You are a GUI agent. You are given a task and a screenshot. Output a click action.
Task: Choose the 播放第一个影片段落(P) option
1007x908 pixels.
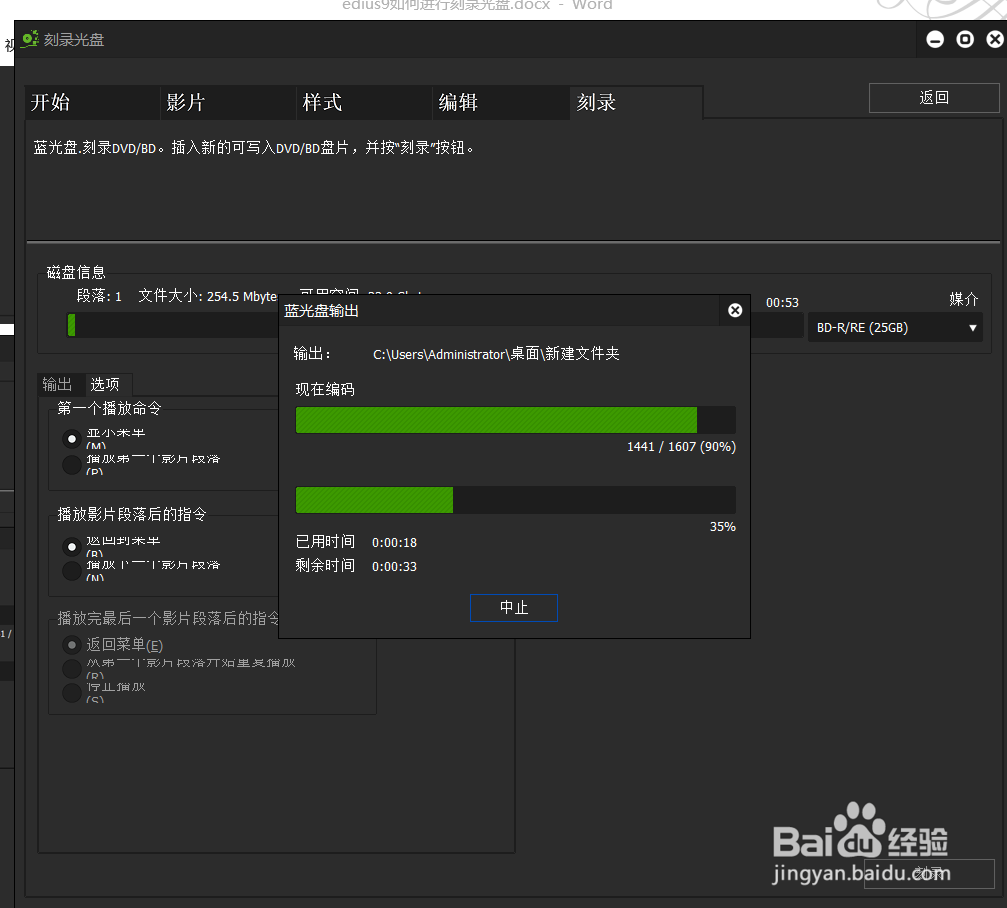click(x=71, y=464)
